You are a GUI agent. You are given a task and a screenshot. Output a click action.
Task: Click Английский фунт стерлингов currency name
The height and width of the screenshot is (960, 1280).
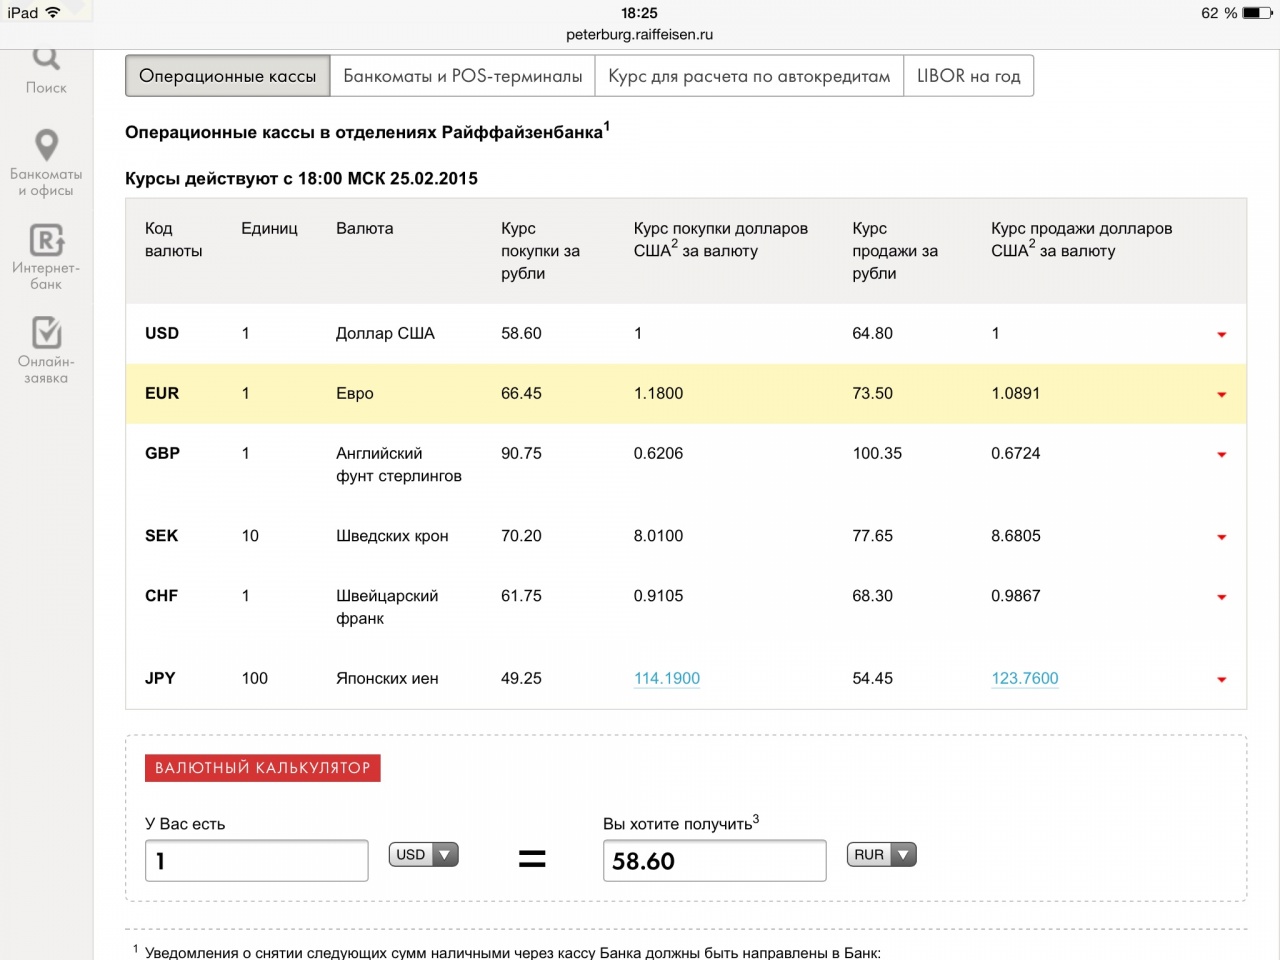[x=399, y=465]
